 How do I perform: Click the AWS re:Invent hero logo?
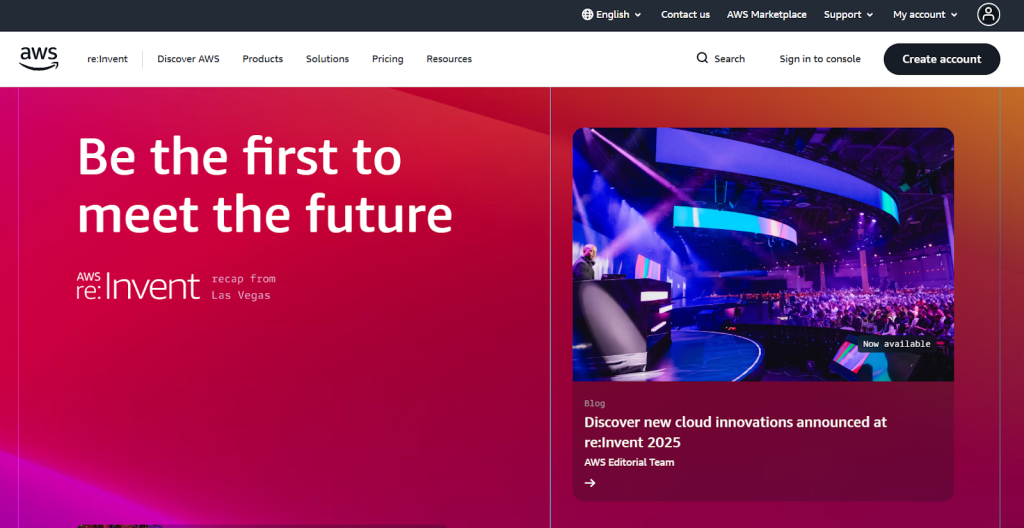pyautogui.click(x=139, y=286)
